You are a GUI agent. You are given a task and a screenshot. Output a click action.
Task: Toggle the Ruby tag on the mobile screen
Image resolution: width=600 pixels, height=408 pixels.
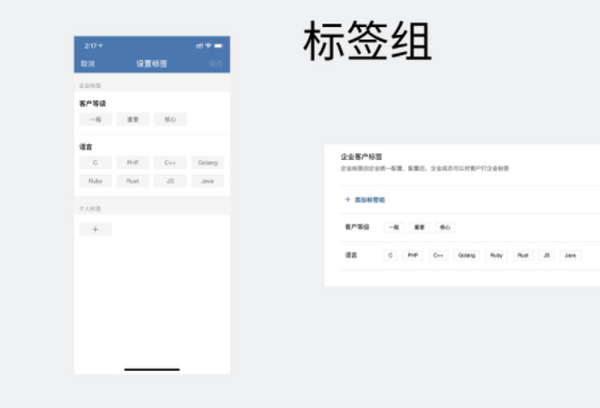coord(95,181)
